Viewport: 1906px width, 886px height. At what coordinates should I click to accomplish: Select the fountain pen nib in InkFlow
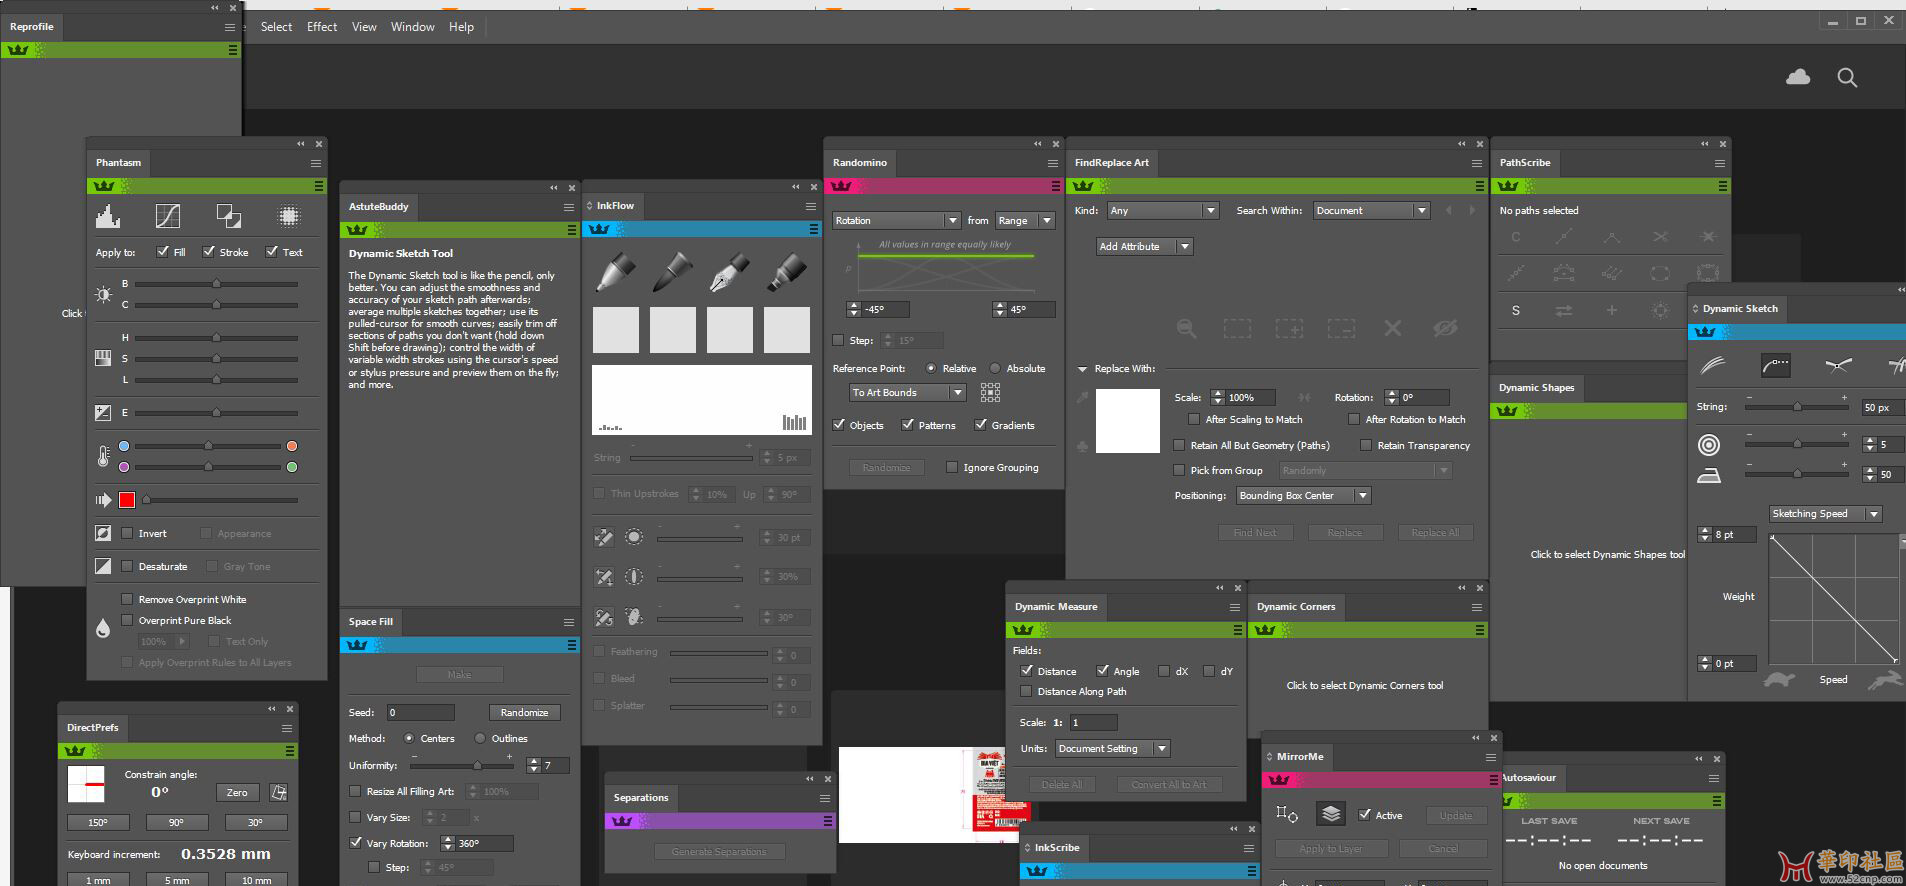pos(729,272)
